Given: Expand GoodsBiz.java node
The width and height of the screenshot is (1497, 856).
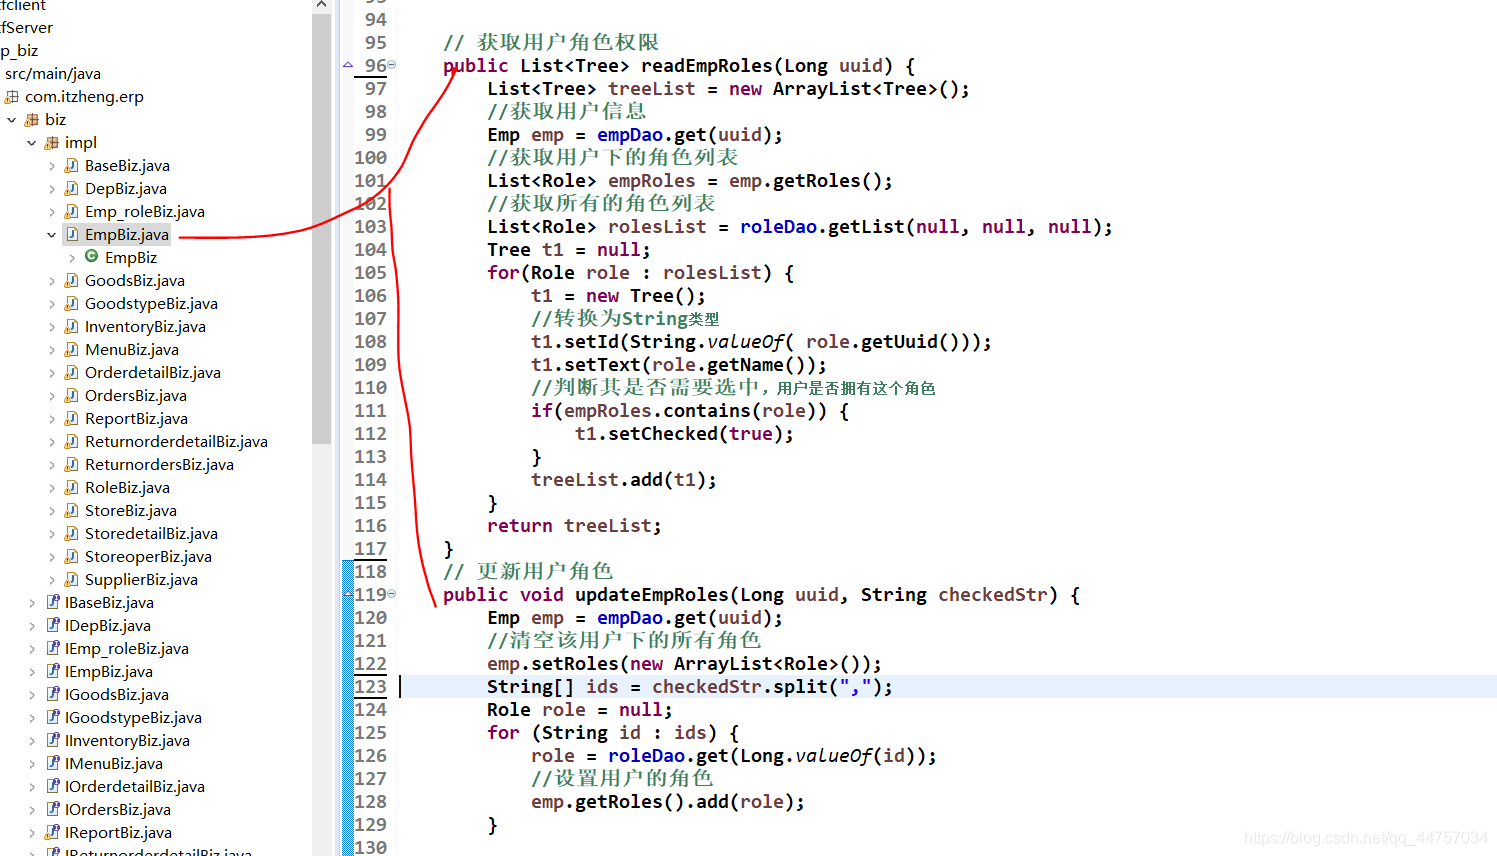Looking at the screenshot, I should pos(51,281).
